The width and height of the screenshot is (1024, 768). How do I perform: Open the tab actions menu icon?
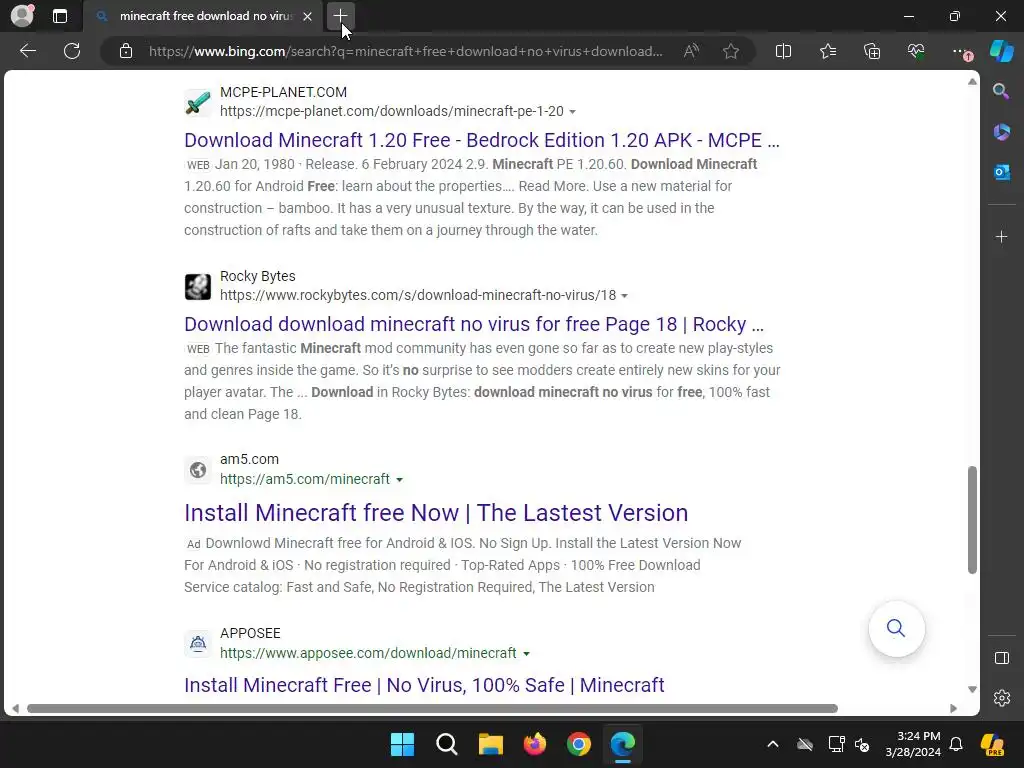click(60, 16)
